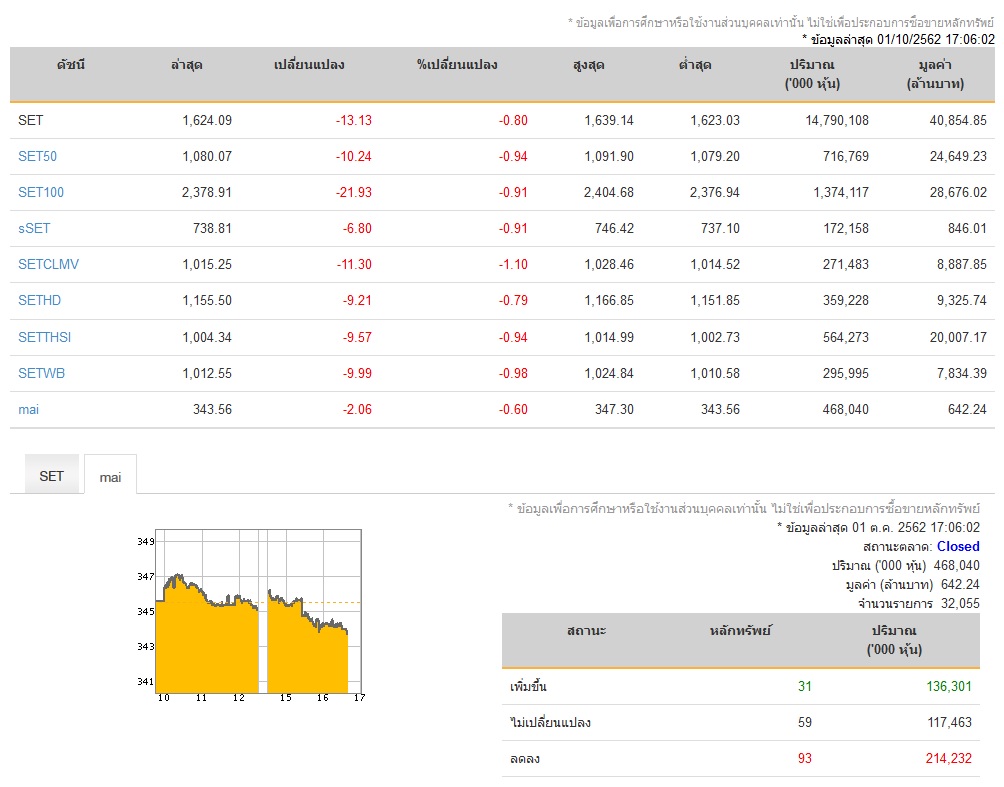This screenshot has width=1004, height=787.
Task: Click the หลักทรัพย์ column header
Action: point(740,631)
